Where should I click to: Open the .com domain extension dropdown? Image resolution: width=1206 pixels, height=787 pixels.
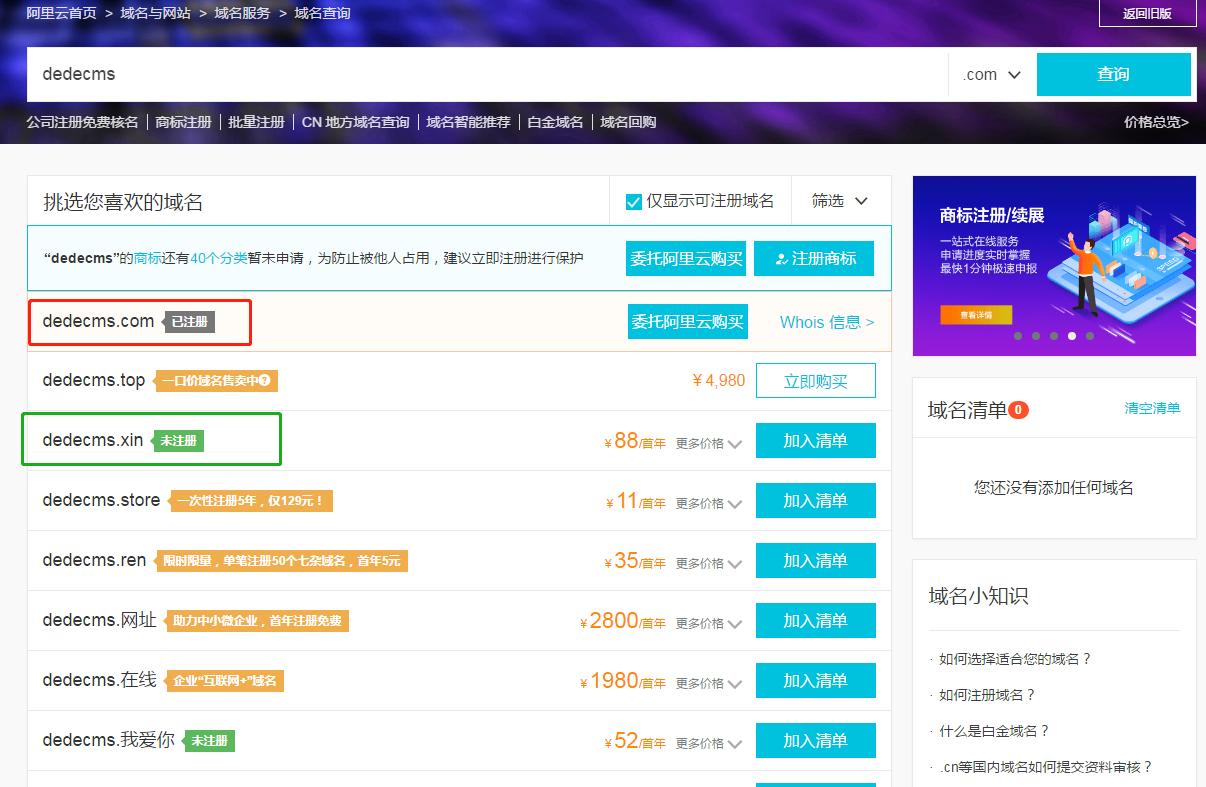click(989, 74)
